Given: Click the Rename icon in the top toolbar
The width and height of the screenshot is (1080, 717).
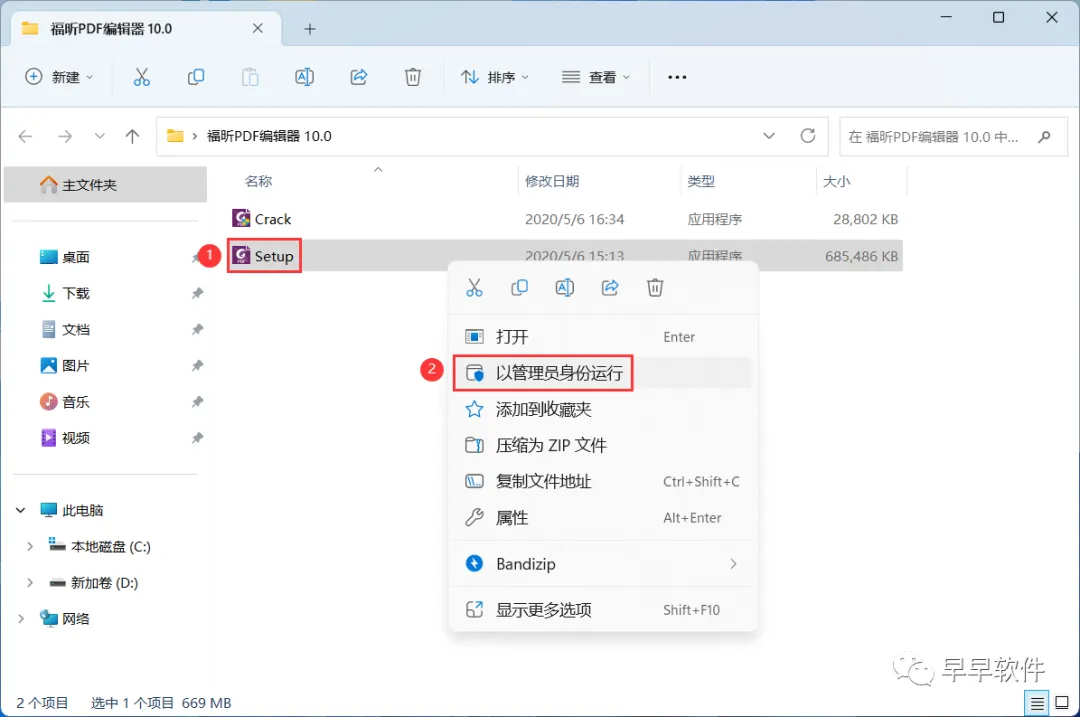Looking at the screenshot, I should (x=304, y=77).
